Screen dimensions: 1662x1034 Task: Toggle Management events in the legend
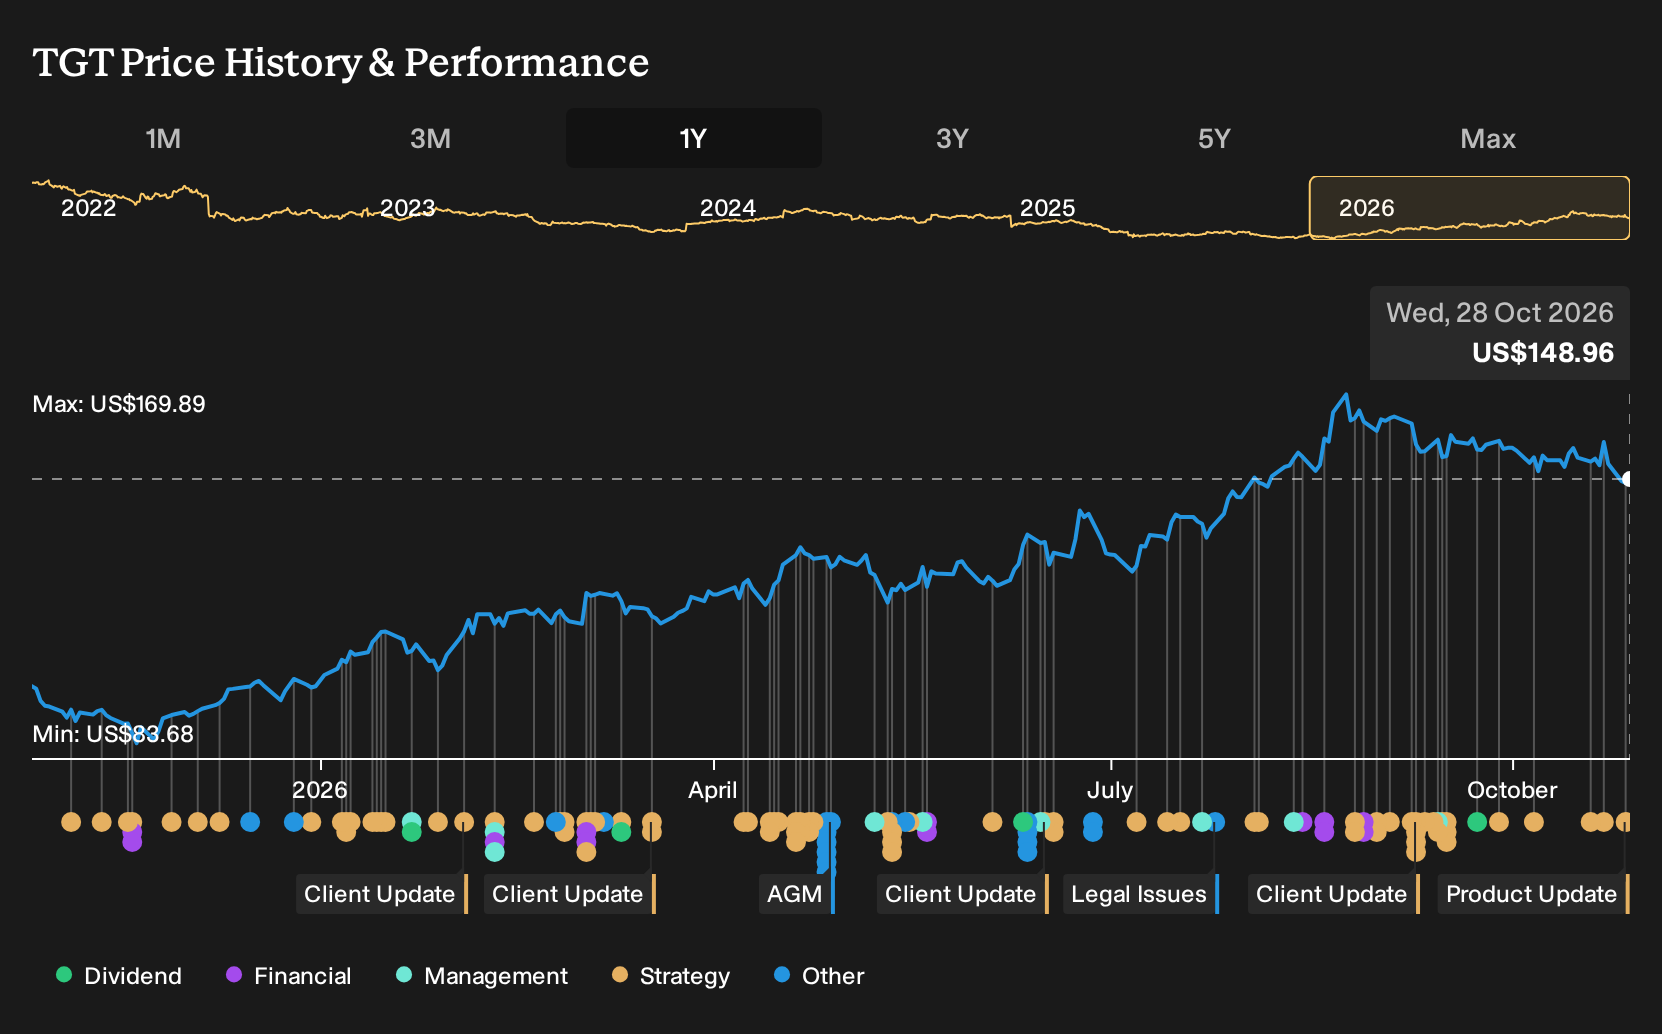coord(482,976)
